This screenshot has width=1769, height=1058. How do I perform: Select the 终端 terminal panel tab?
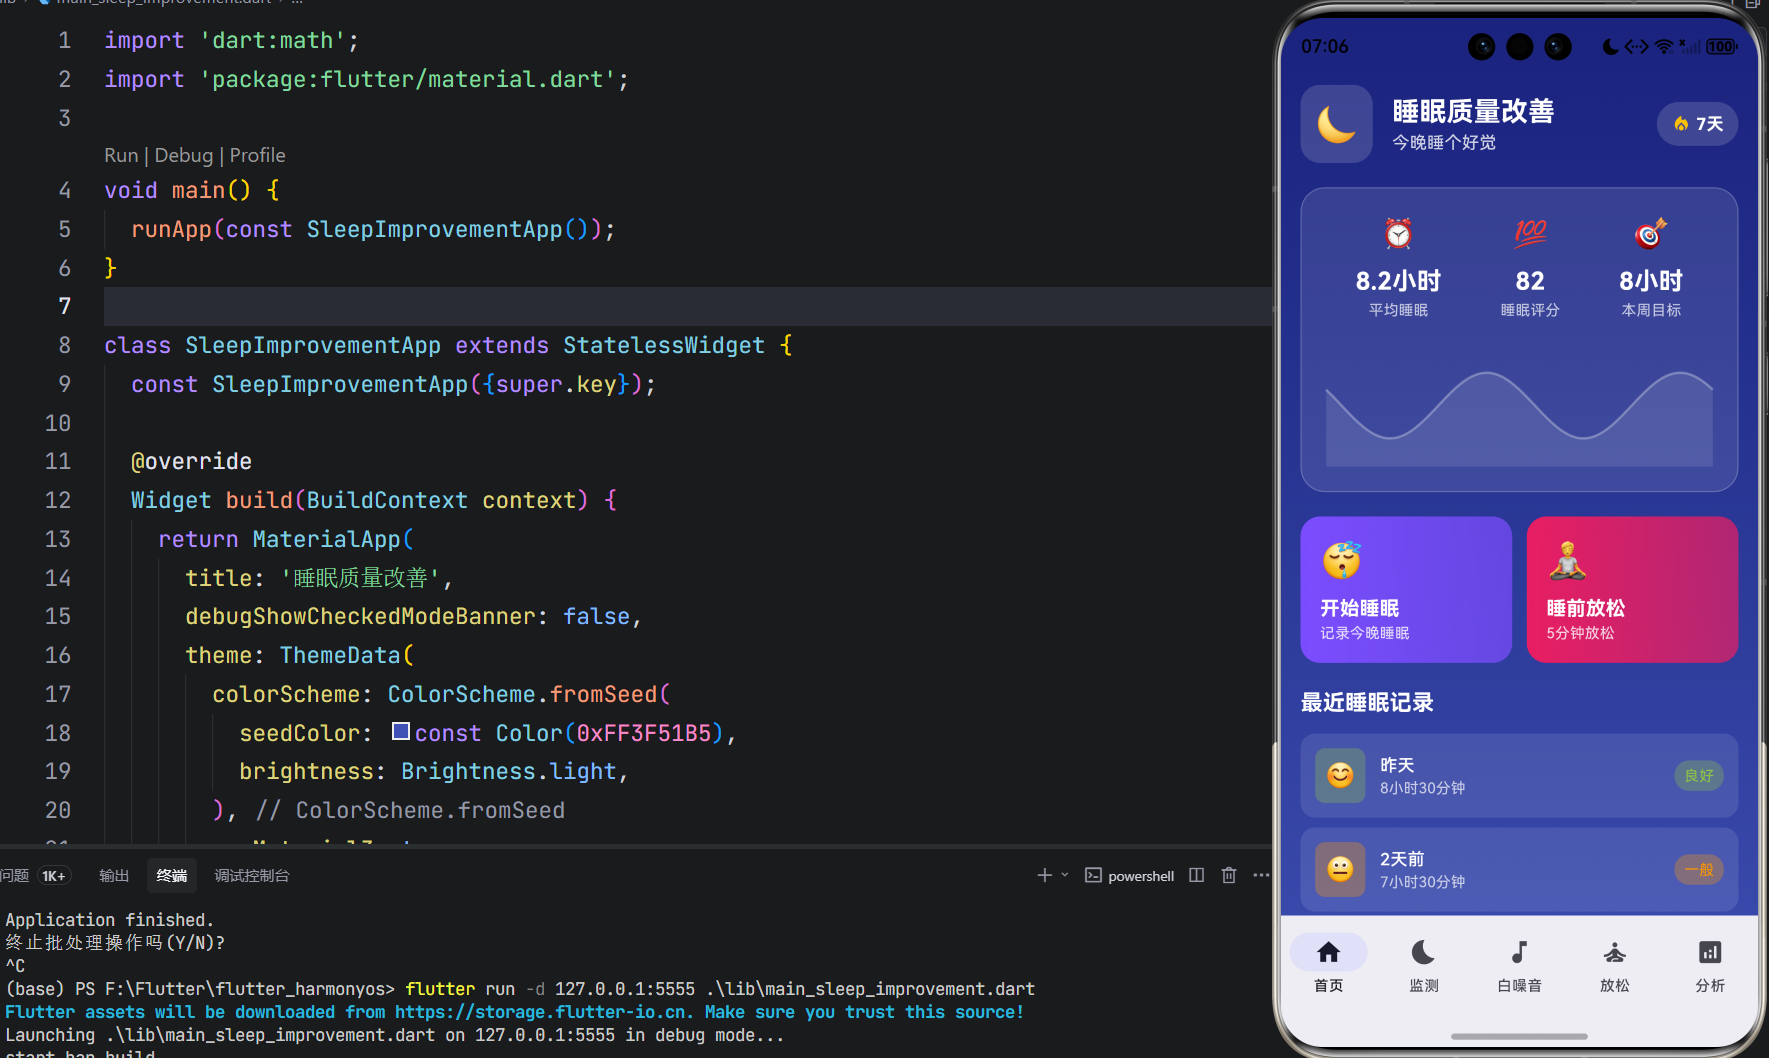tap(172, 876)
